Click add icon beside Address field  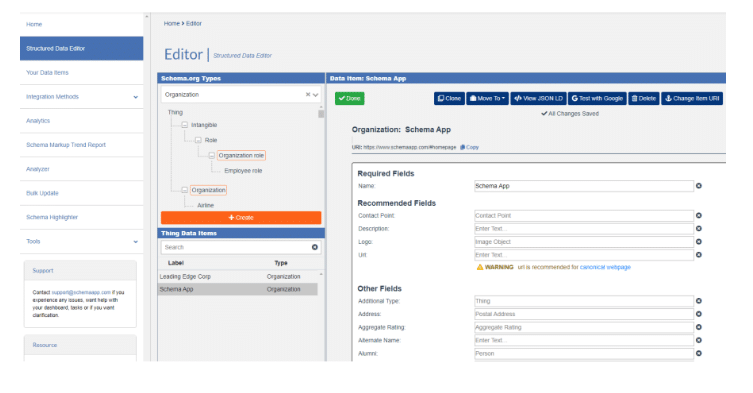pos(699,314)
